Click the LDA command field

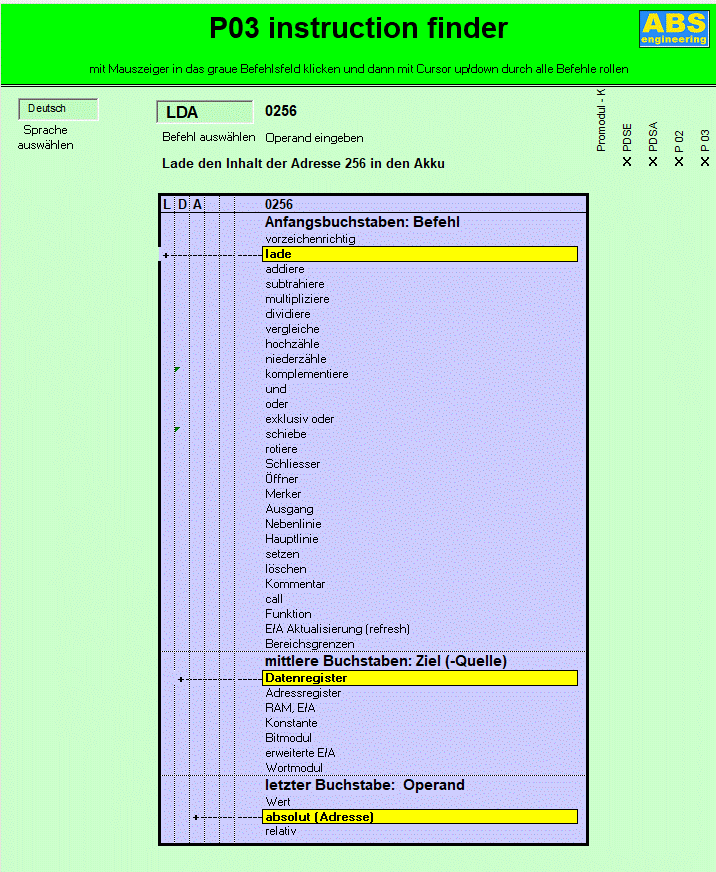[x=205, y=112]
